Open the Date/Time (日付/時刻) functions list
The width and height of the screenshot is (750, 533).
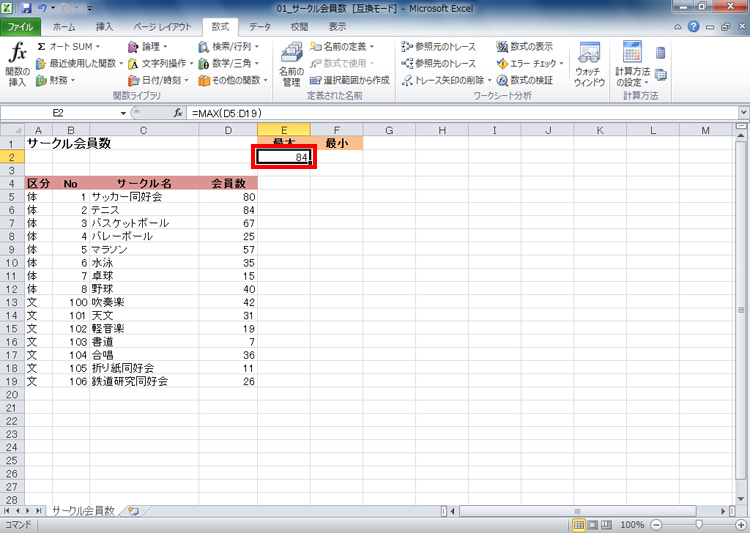pyautogui.click(x=158, y=80)
